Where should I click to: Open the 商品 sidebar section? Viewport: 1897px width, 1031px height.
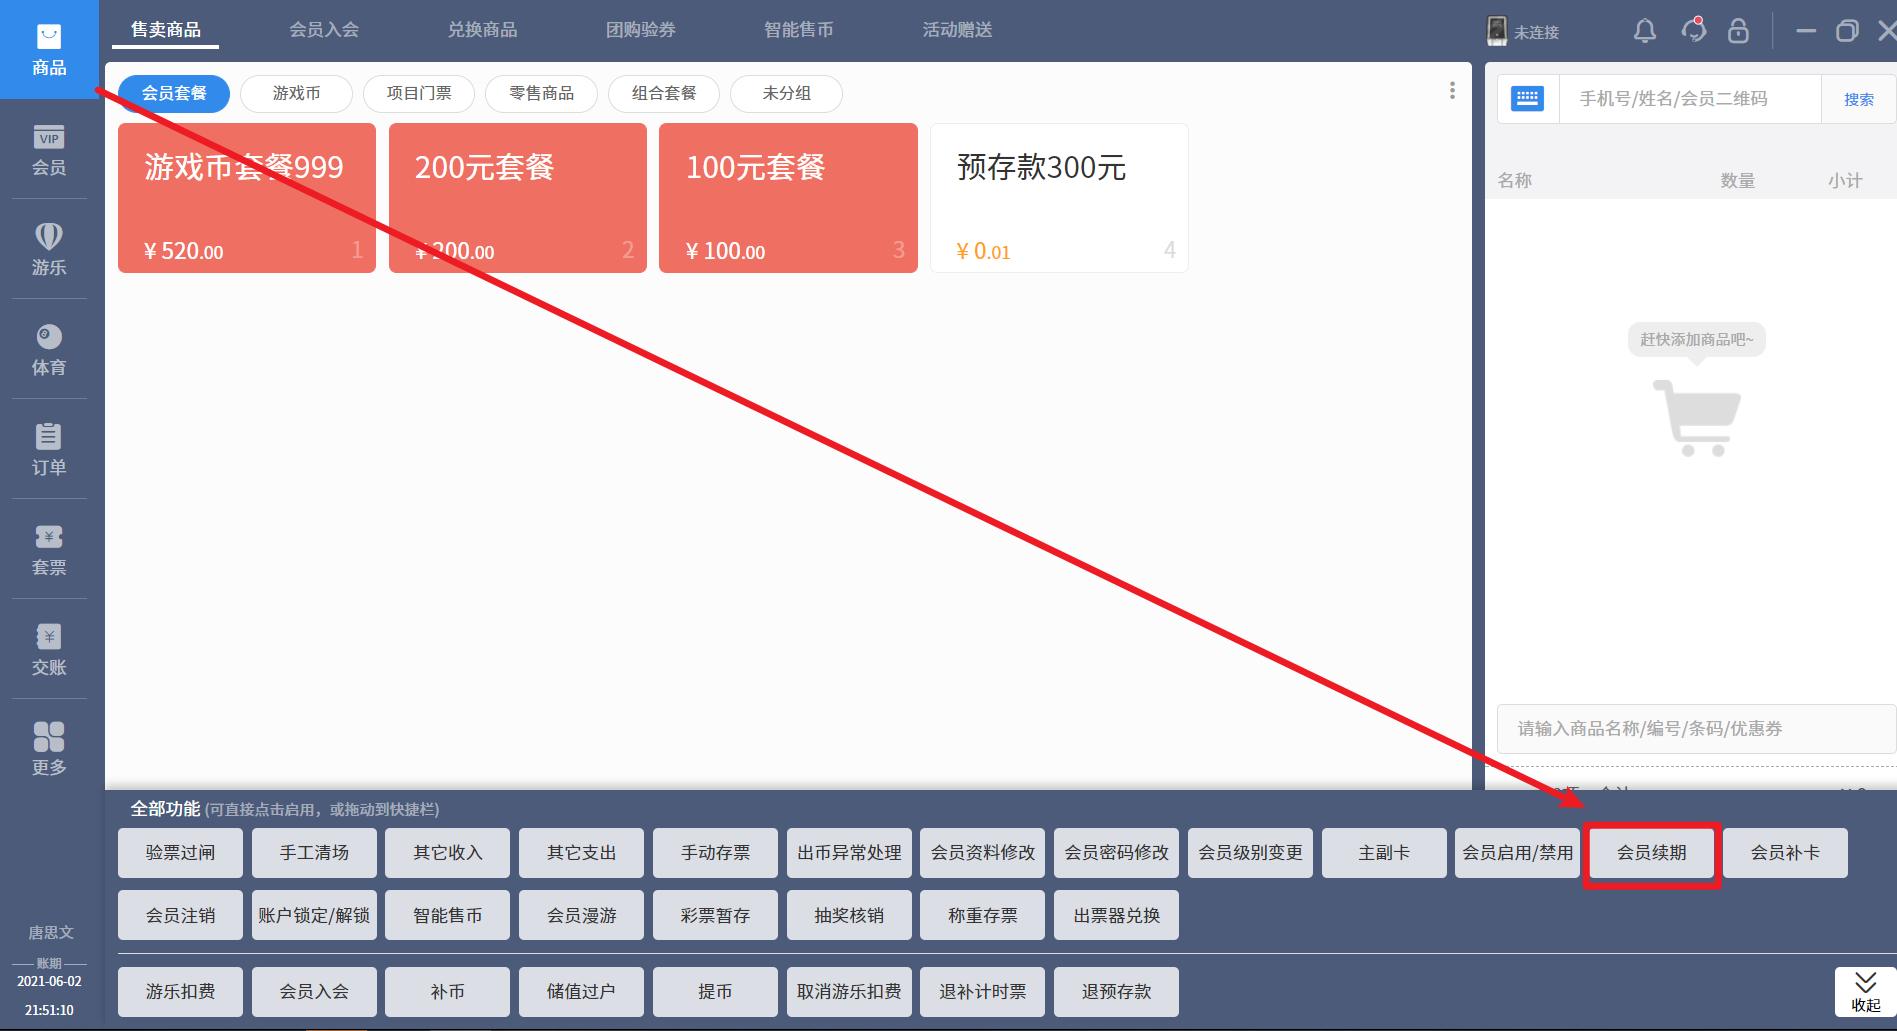coord(49,50)
